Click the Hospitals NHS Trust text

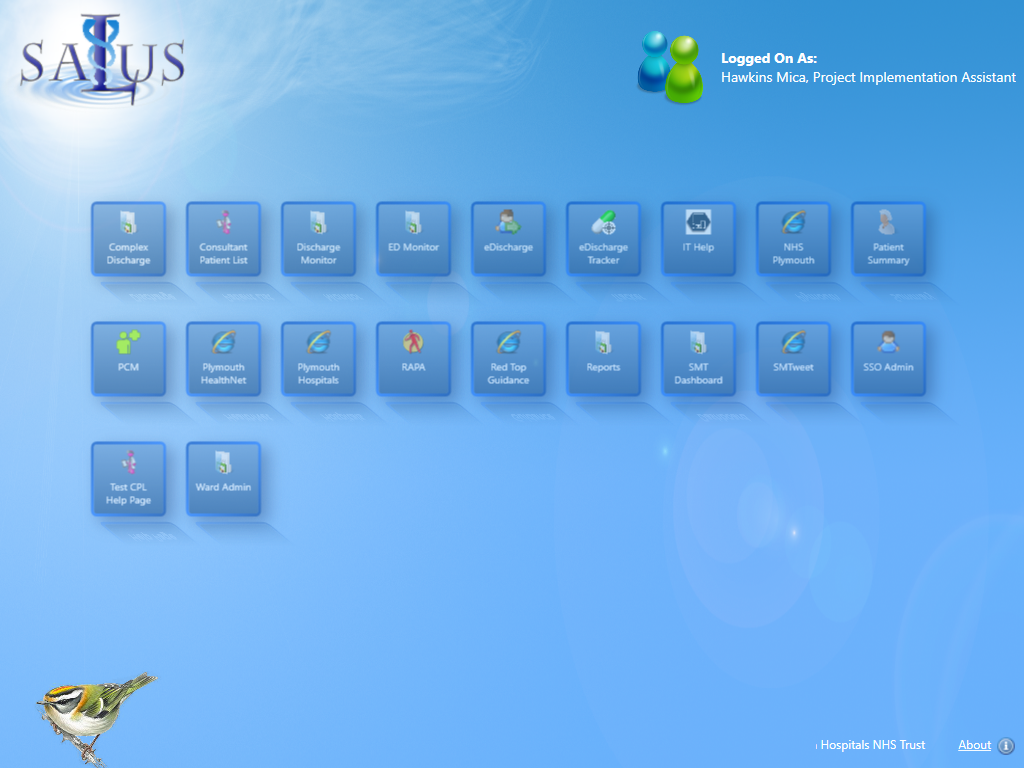tap(872, 745)
